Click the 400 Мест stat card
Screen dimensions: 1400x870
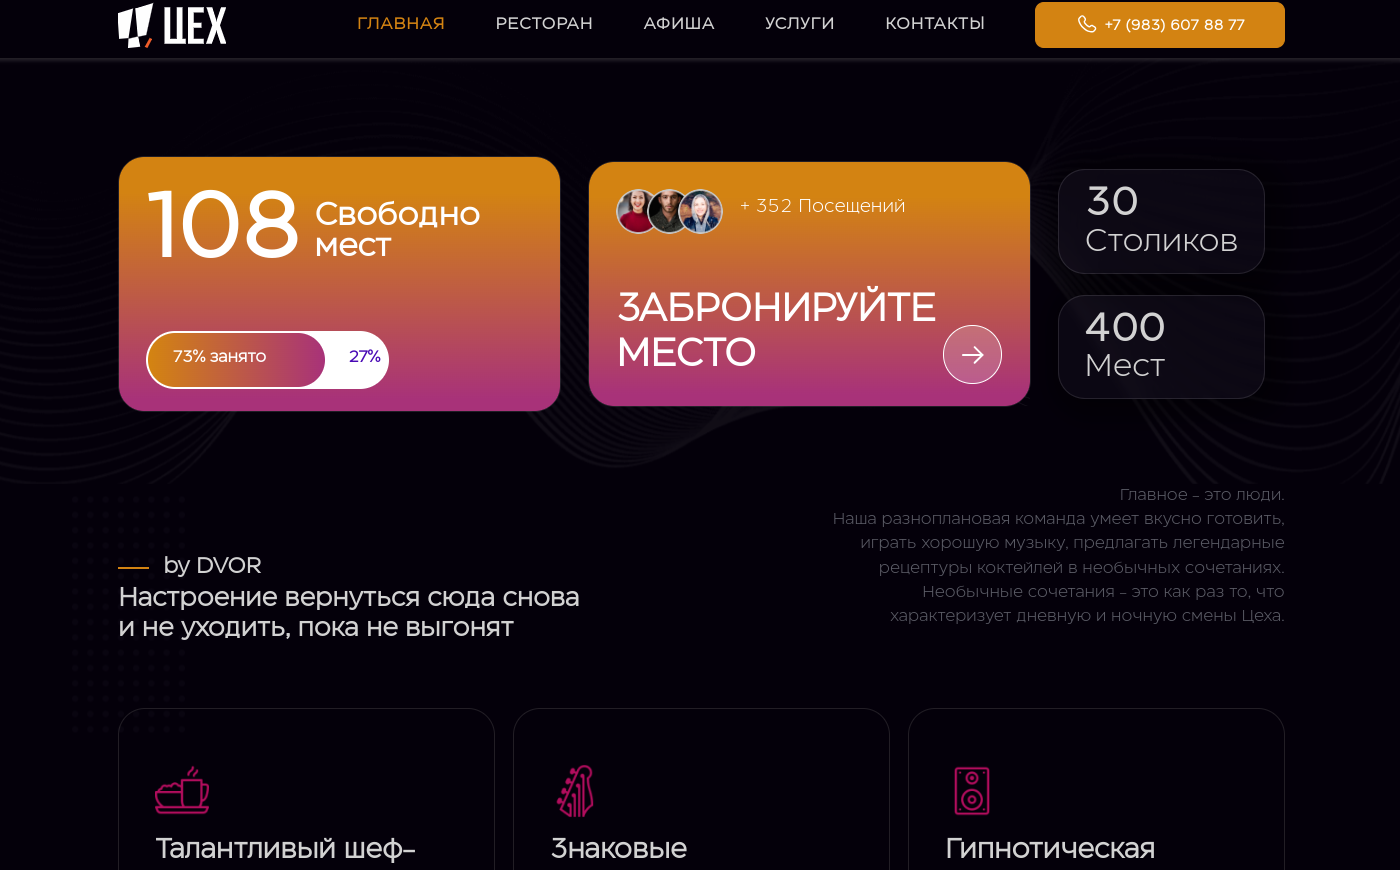tap(1161, 347)
